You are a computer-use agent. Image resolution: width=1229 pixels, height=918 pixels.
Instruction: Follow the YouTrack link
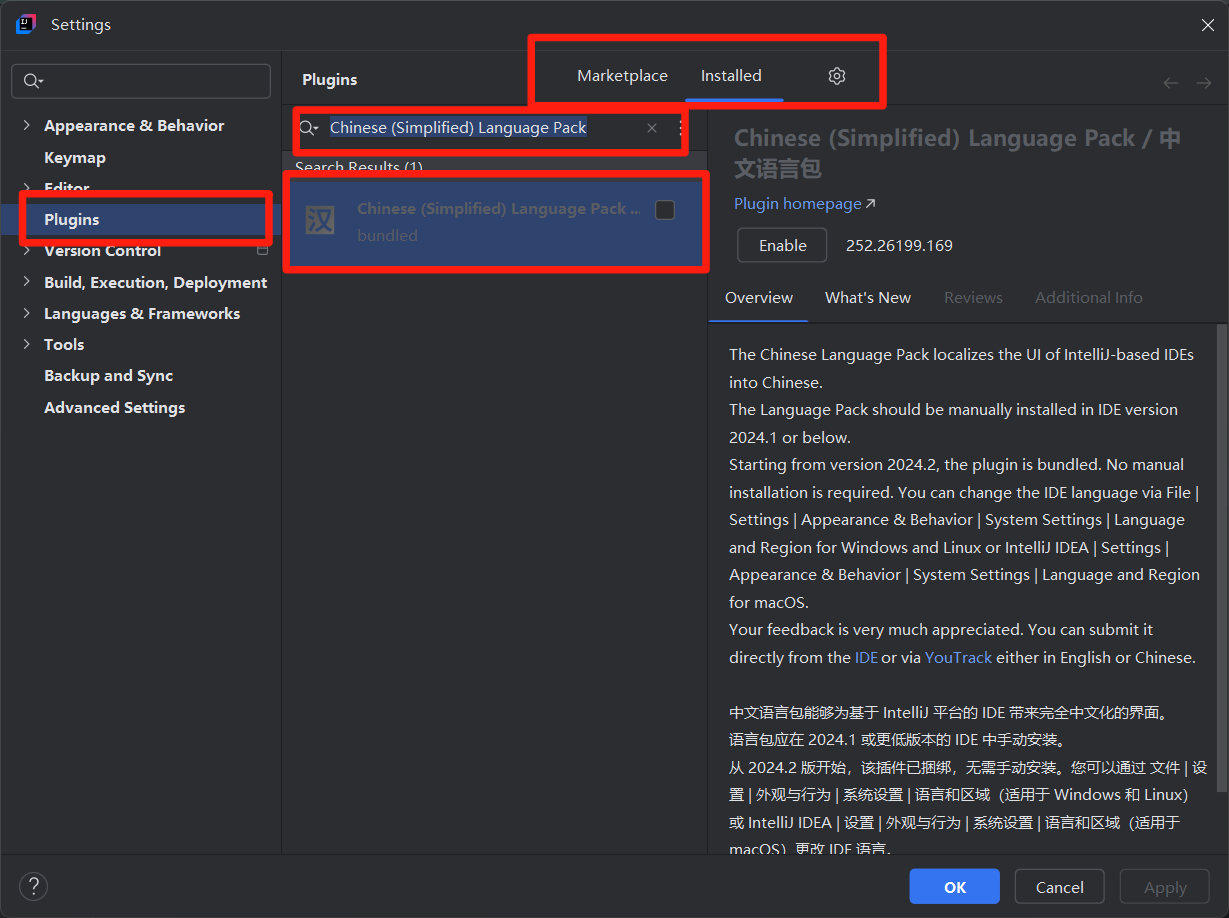(959, 658)
